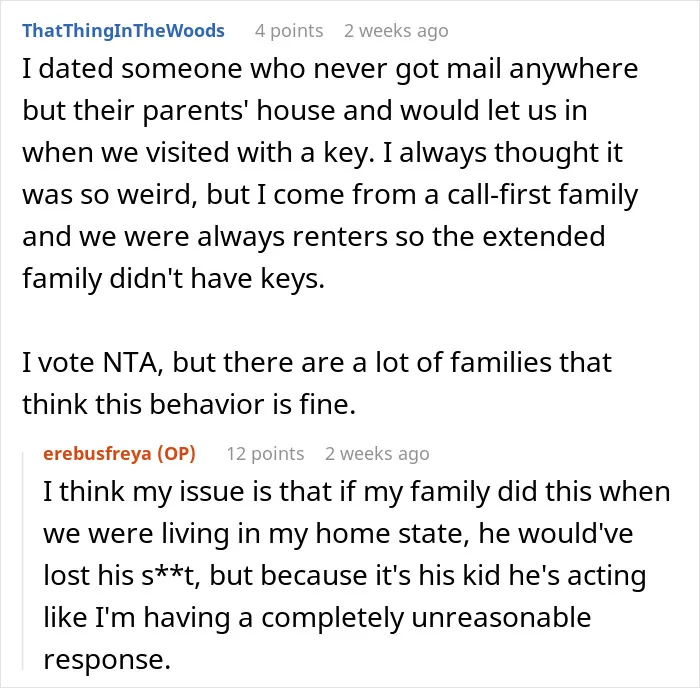The image size is (700, 688).
Task: Open ThatThingInTheWoods user profile
Action: pyautogui.click(x=123, y=31)
